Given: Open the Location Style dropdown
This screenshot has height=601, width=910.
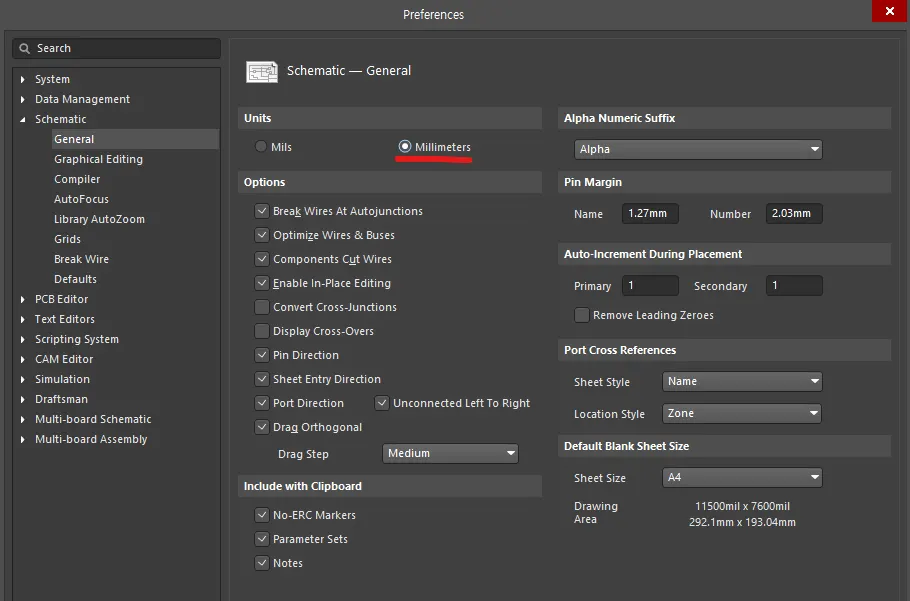Looking at the screenshot, I should 742,413.
